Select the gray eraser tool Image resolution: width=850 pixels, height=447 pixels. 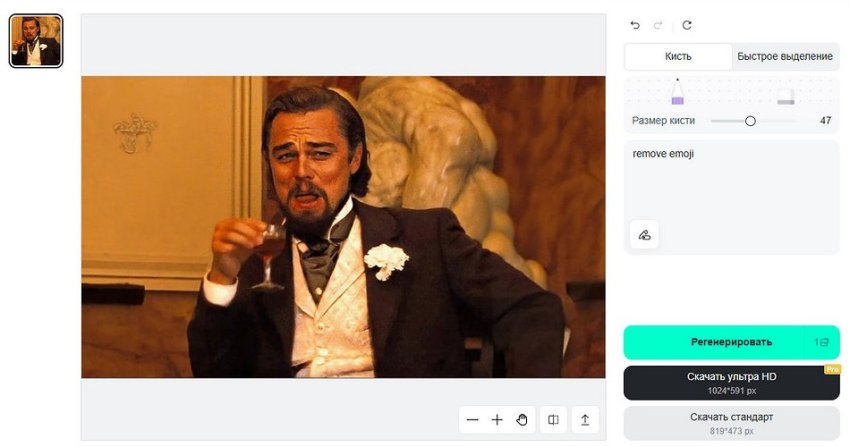785,96
